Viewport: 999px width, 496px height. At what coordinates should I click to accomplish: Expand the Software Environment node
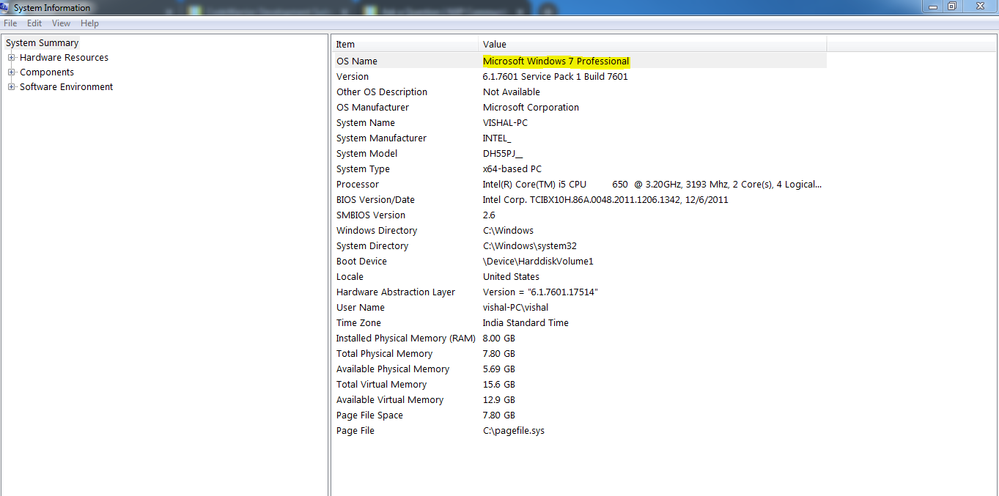tap(11, 87)
